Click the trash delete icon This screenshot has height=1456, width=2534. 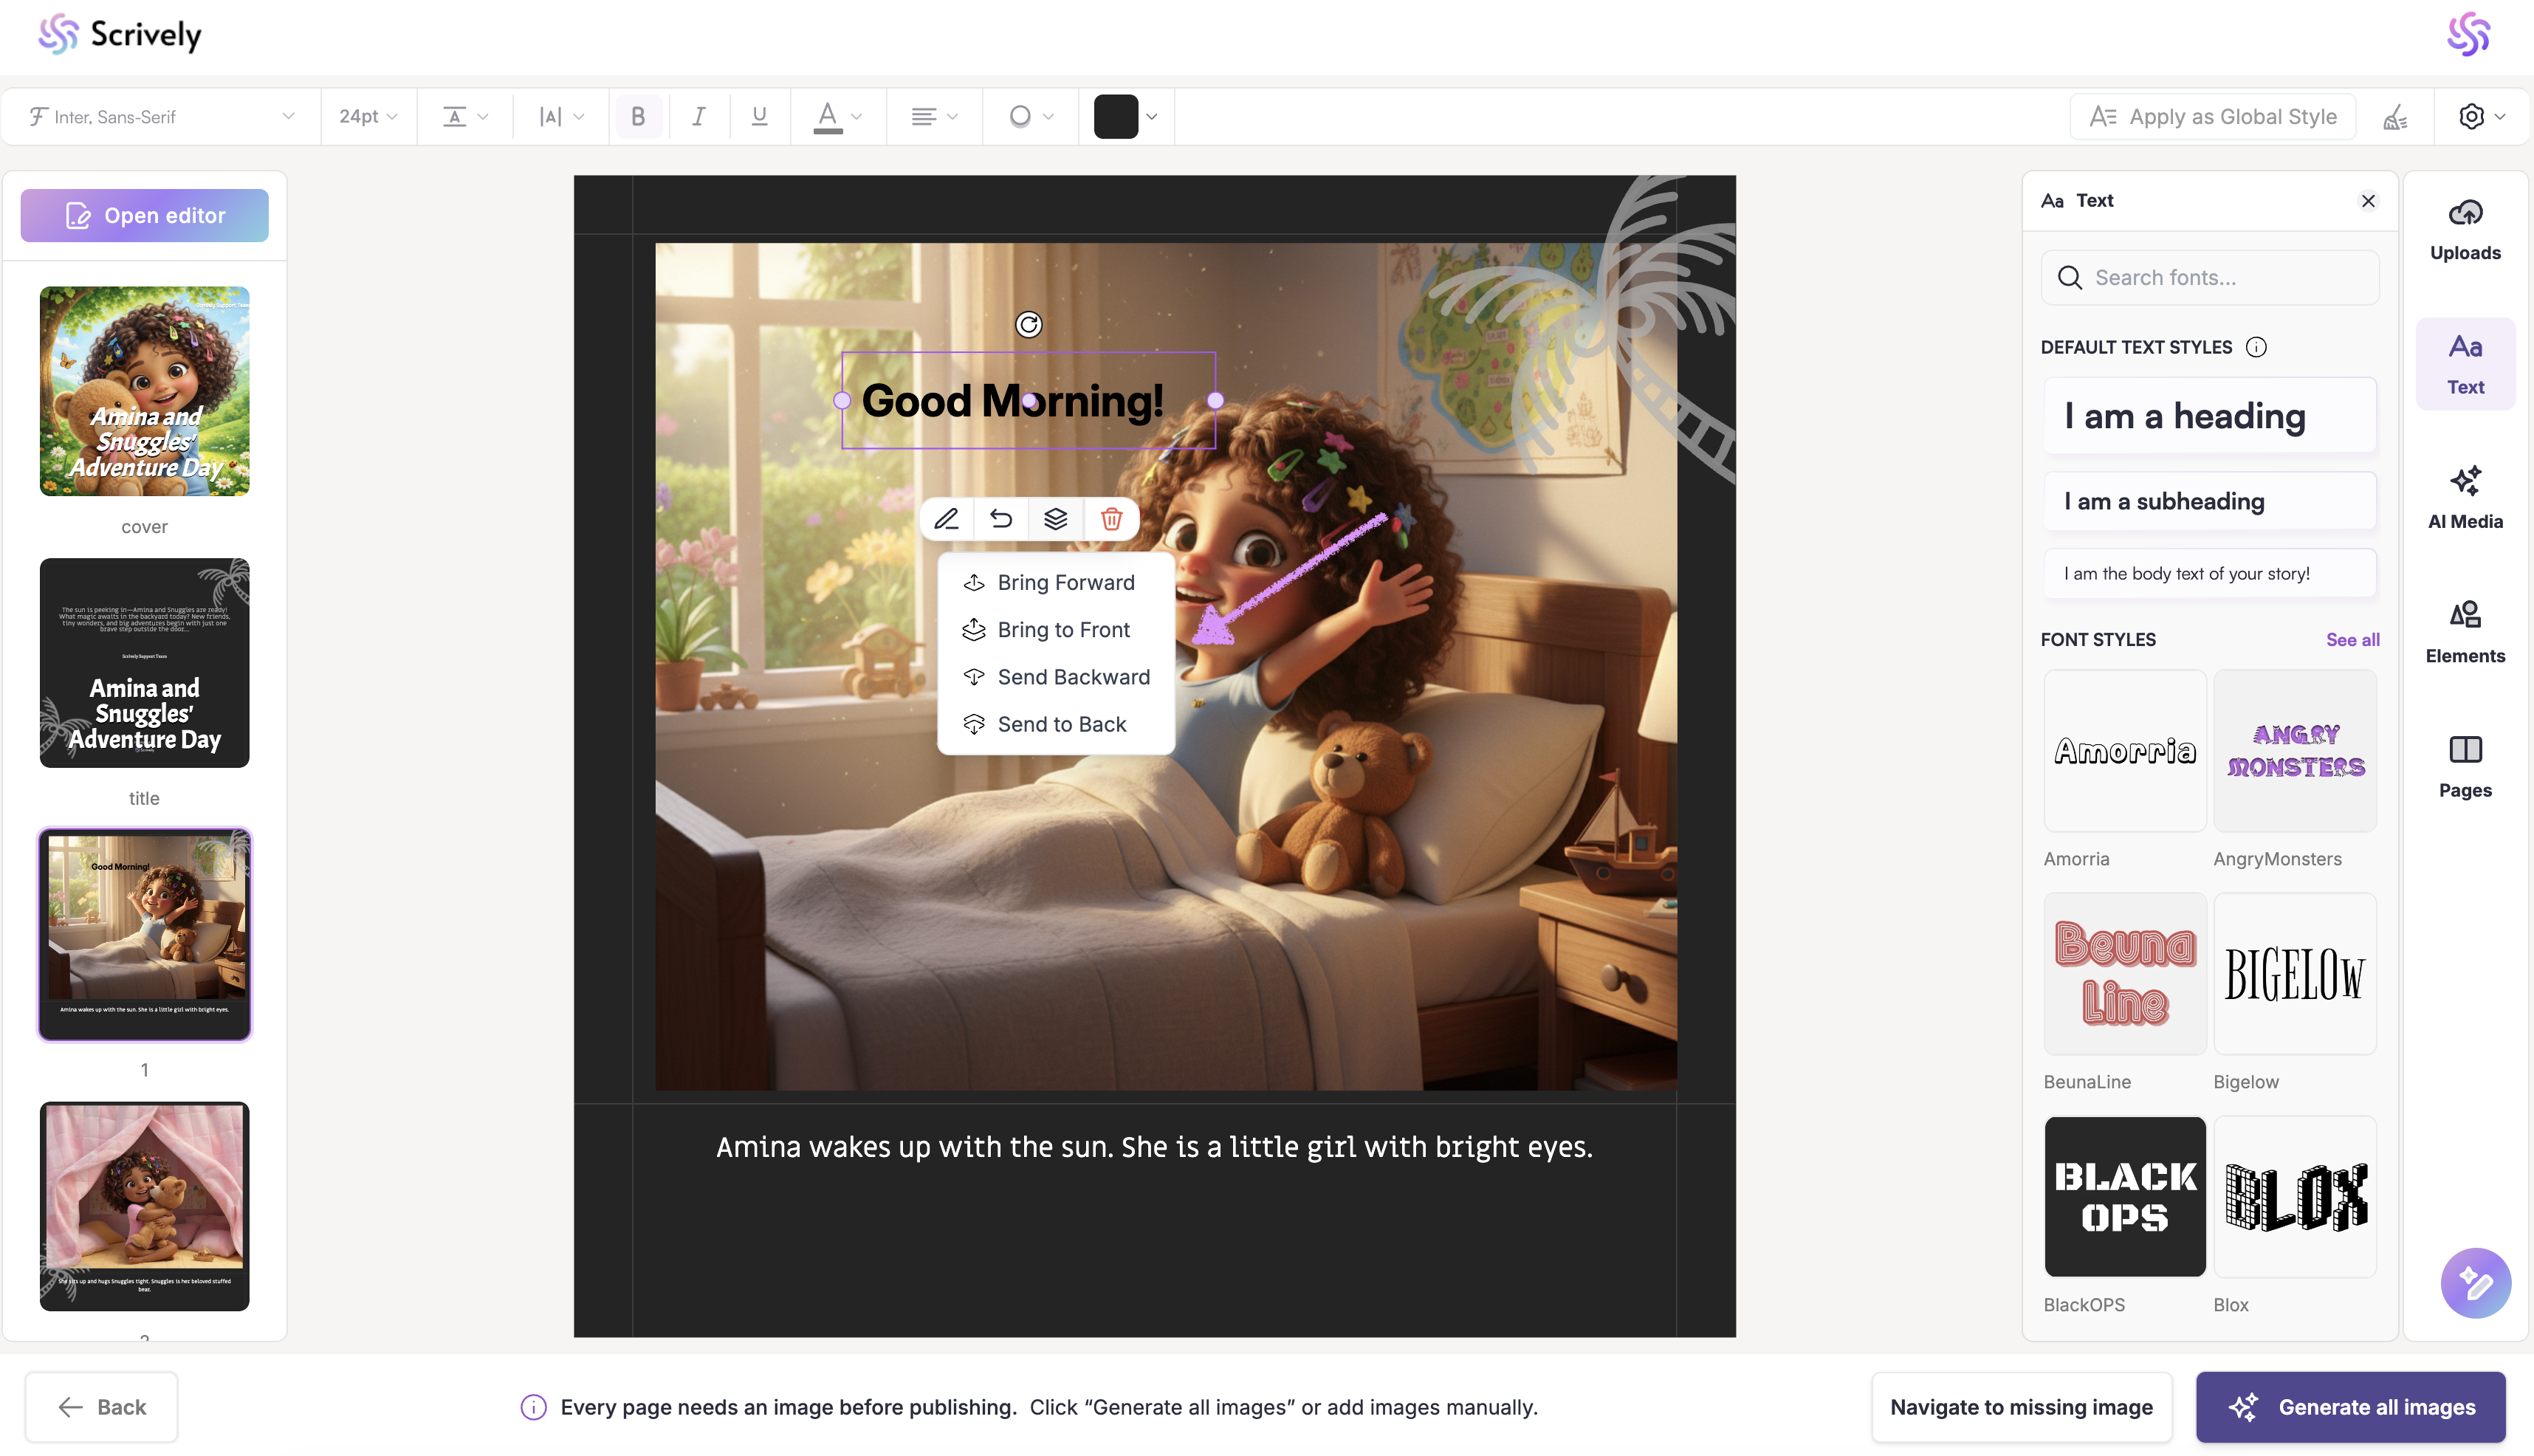pyautogui.click(x=1111, y=519)
